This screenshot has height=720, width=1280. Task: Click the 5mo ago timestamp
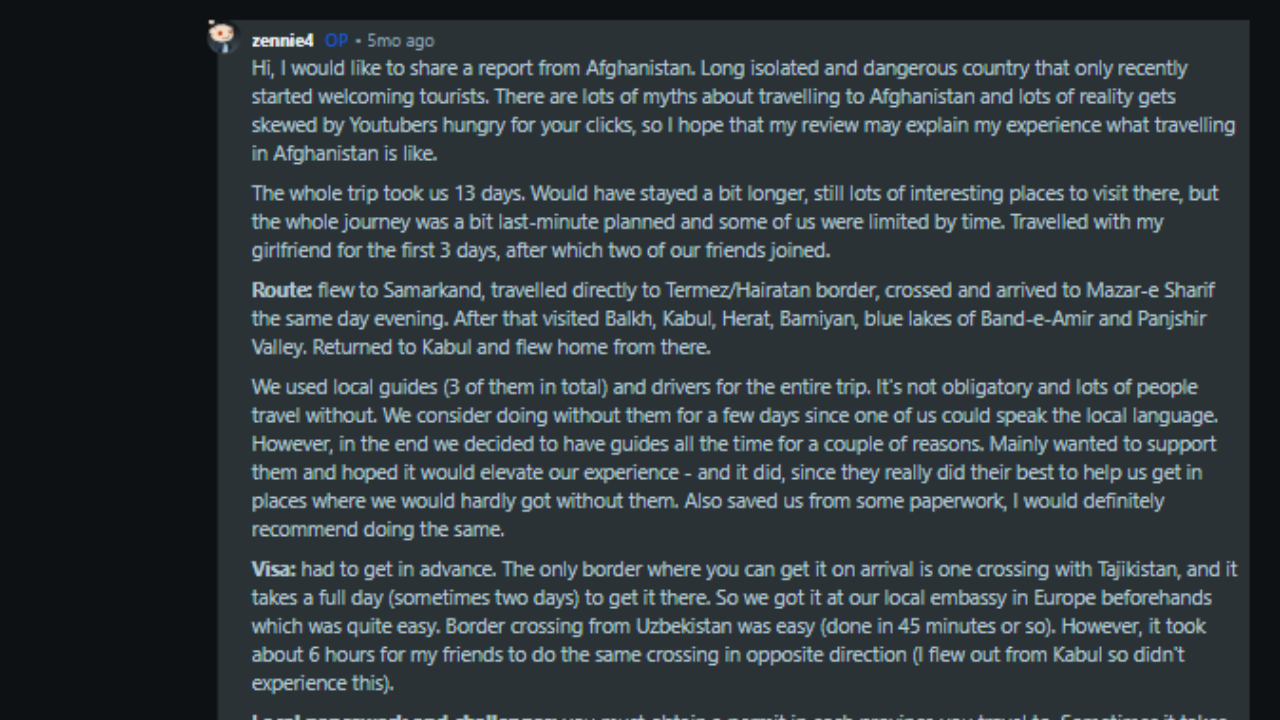(x=400, y=41)
